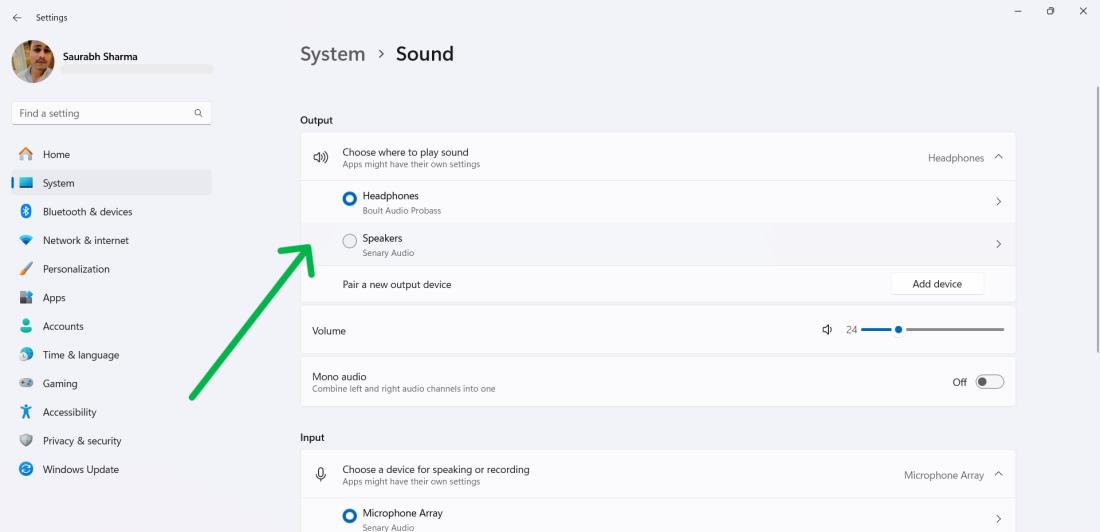Viewport: 1100px width, 532px height.
Task: Click the Home icon in sidebar
Action: 26,155
